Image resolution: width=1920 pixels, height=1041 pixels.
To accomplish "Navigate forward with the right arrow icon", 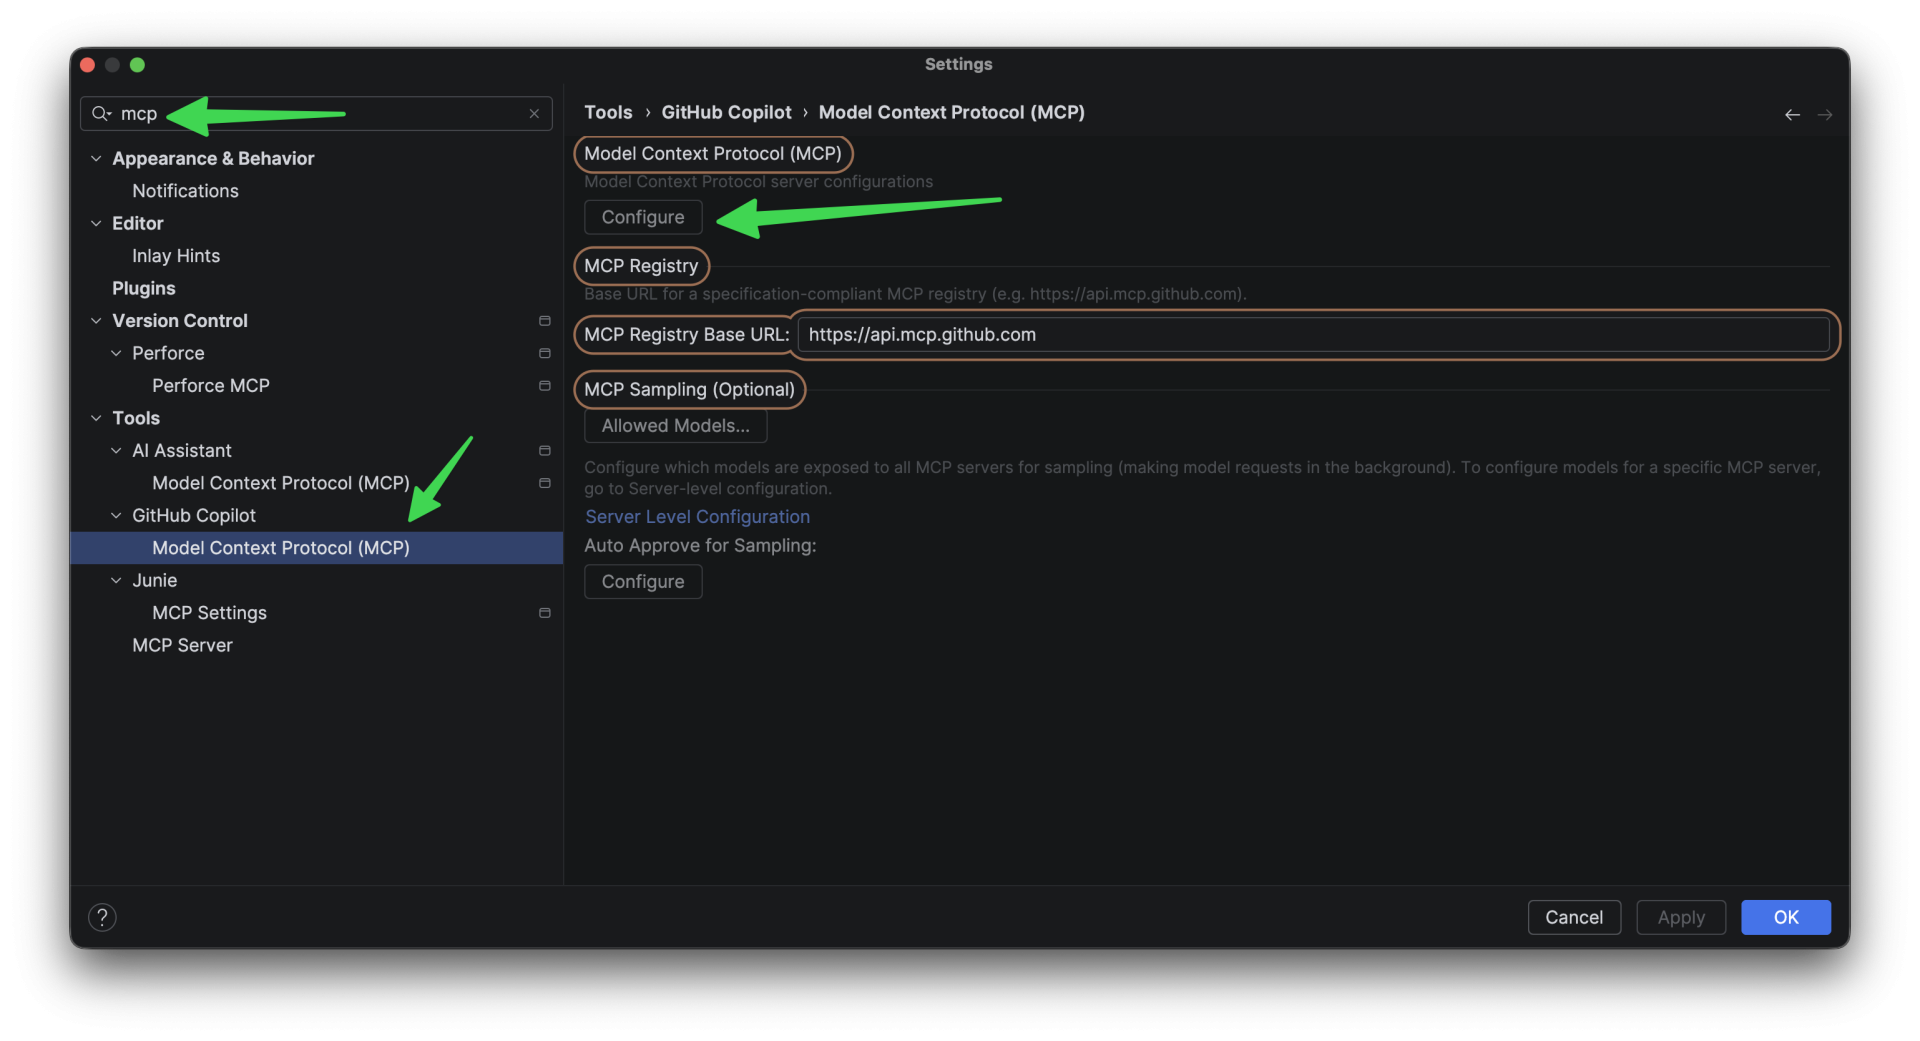I will point(1825,114).
